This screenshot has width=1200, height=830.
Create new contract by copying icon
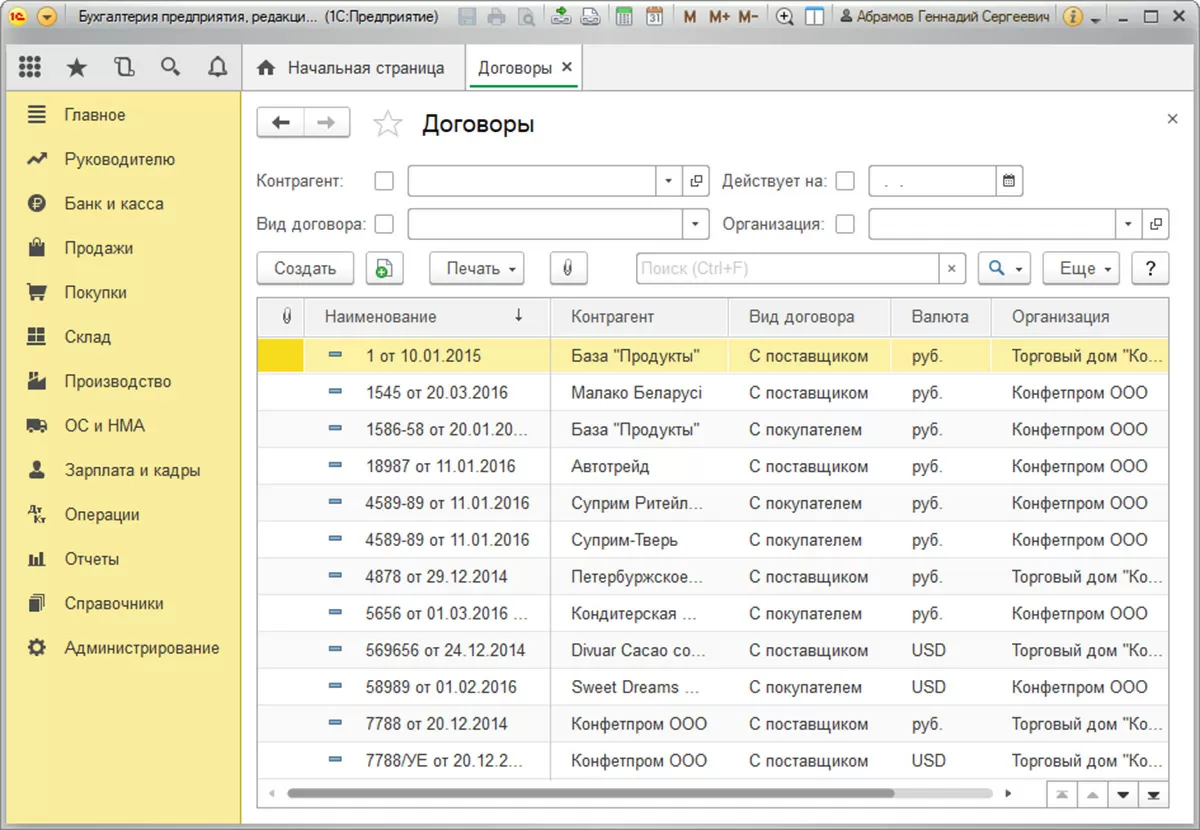(x=384, y=268)
